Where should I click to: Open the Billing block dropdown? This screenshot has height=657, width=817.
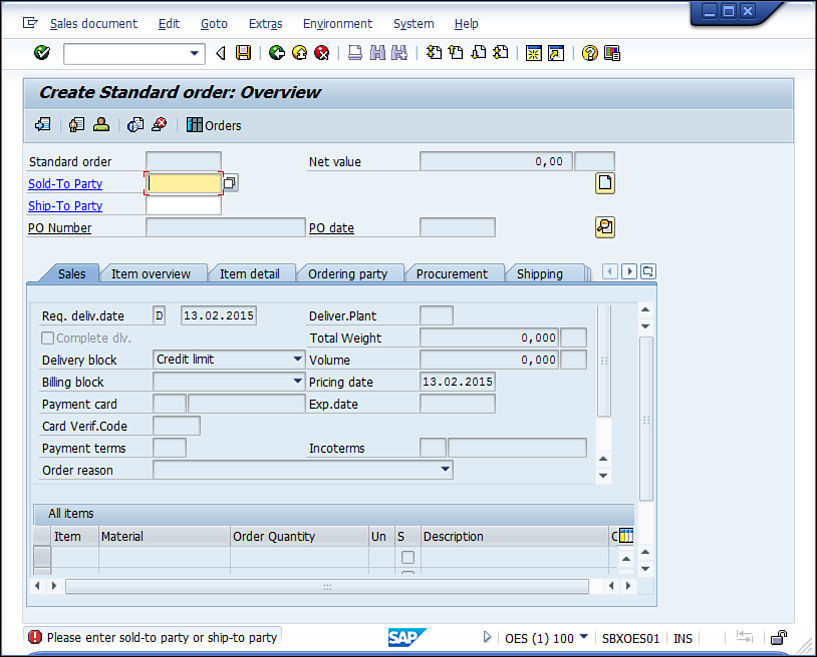tap(297, 381)
